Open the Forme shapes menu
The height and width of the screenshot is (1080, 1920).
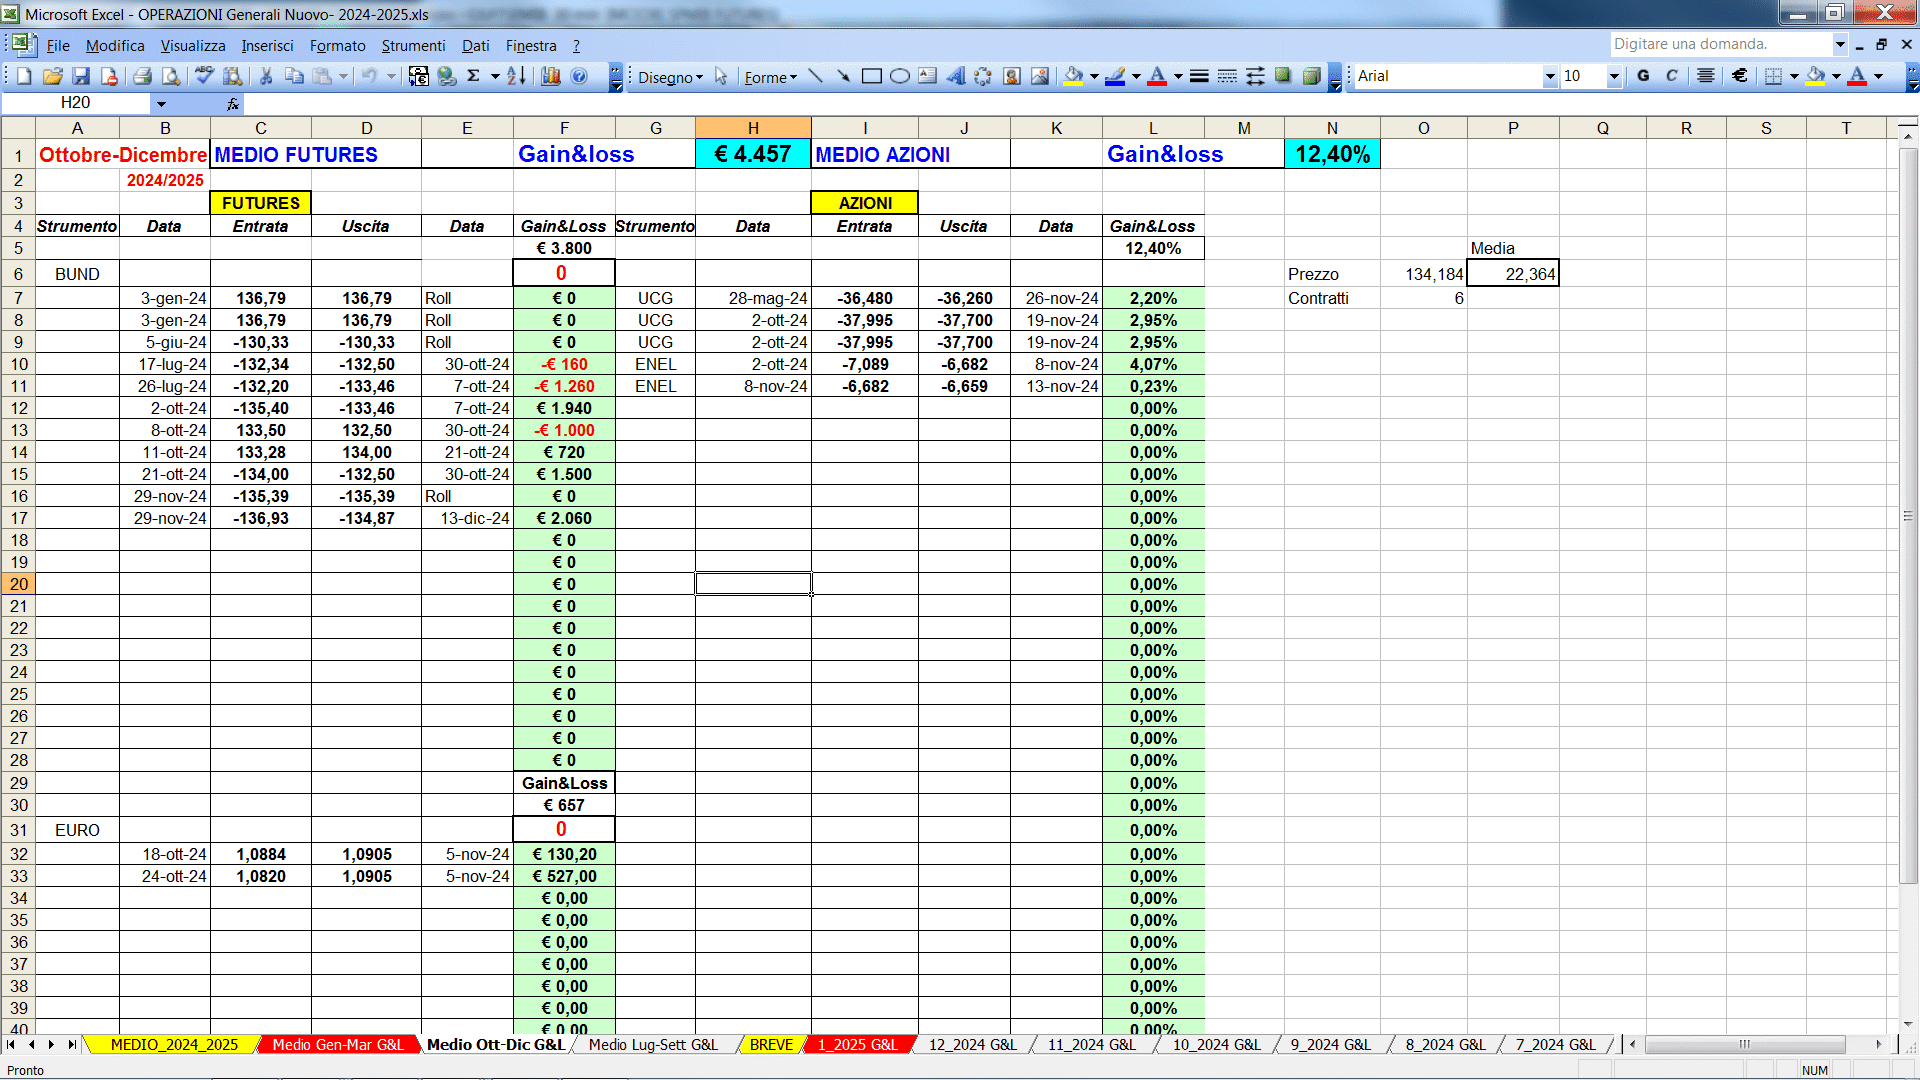770,77
